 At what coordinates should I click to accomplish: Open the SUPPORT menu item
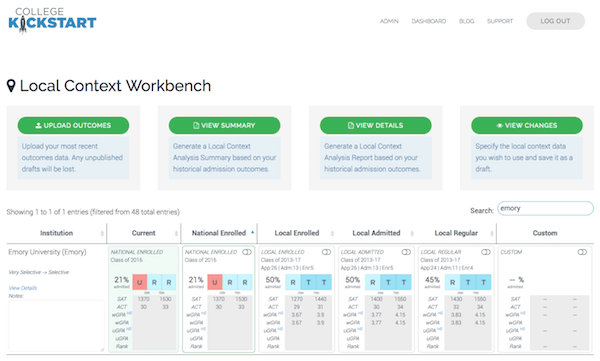click(500, 21)
